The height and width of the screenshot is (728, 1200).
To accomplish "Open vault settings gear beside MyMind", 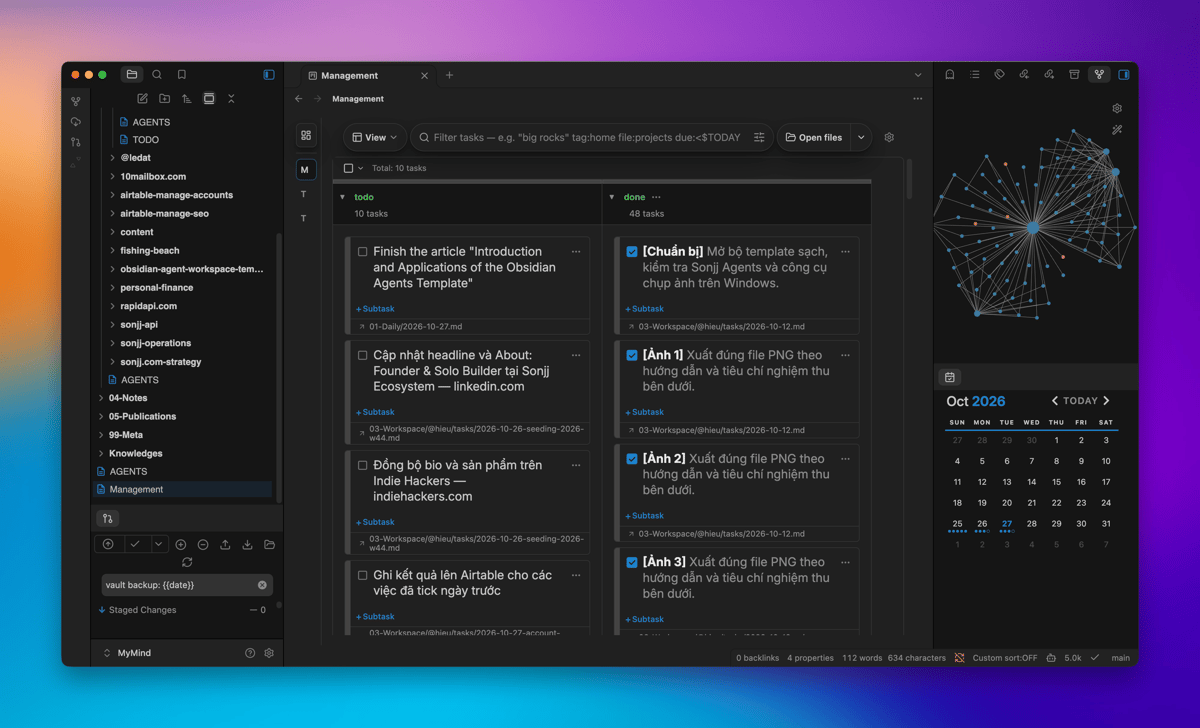I will 269,653.
